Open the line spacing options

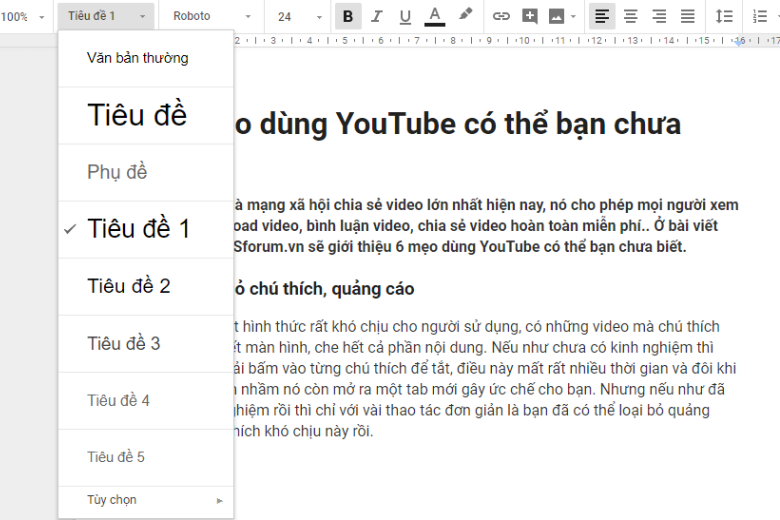click(x=725, y=16)
